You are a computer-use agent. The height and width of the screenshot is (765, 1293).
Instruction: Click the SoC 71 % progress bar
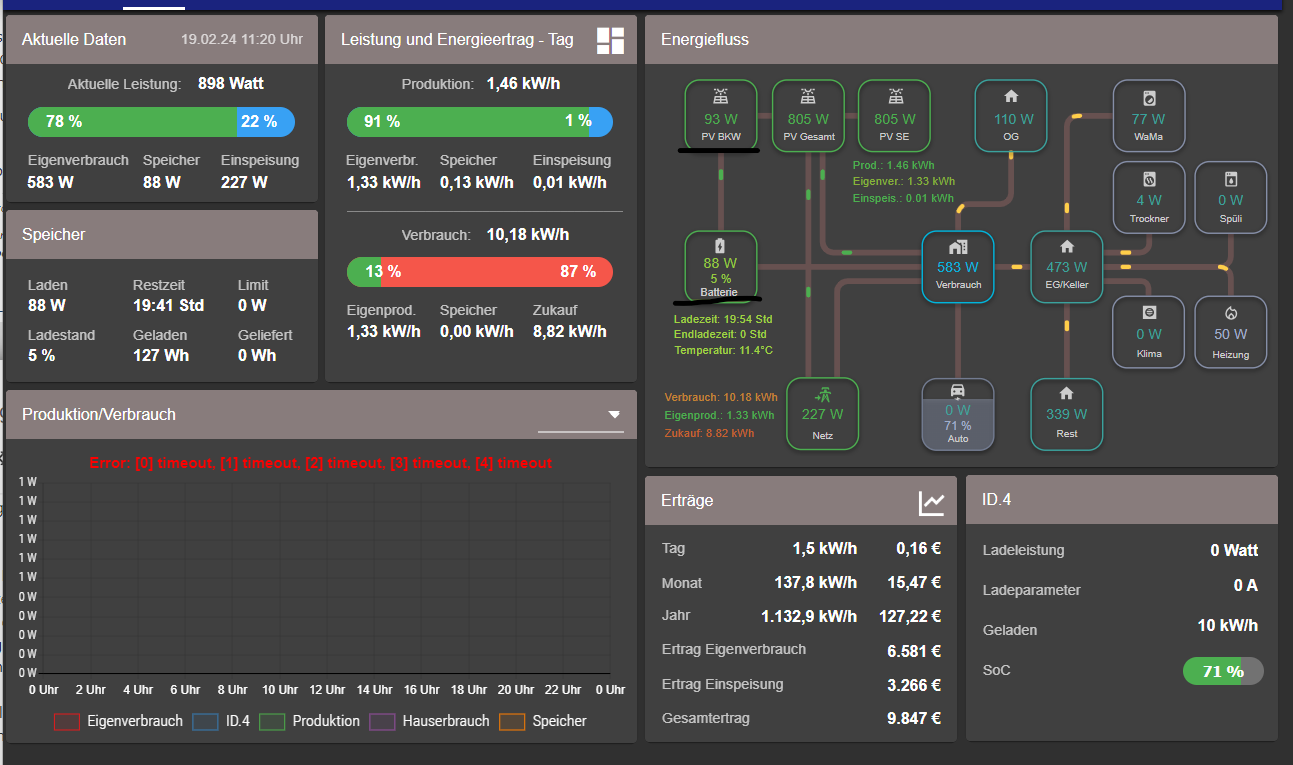[1222, 671]
